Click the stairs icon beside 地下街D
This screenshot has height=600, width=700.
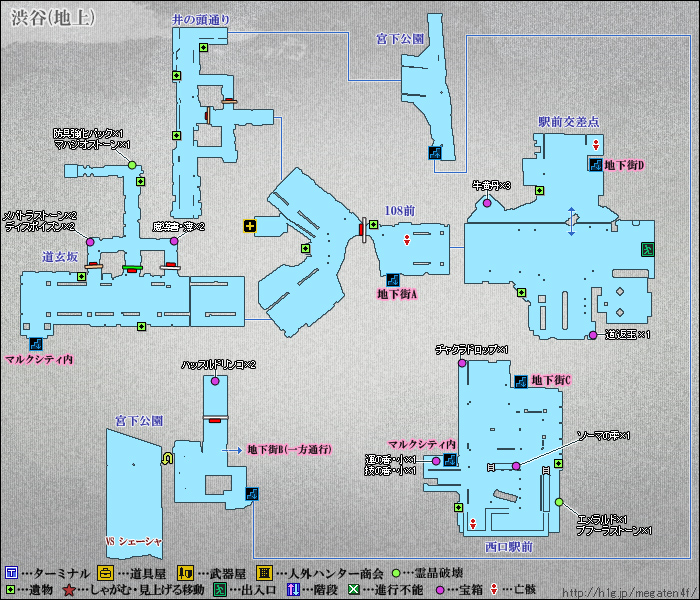click(594, 164)
